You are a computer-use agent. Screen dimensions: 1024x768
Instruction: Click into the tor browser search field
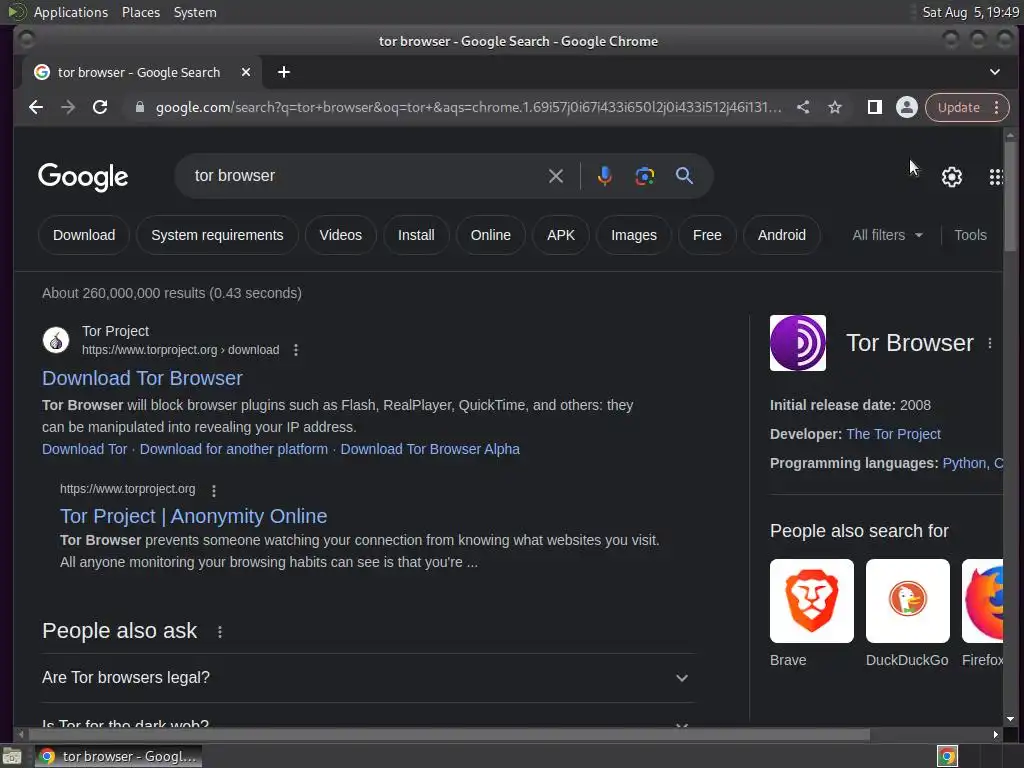366,176
